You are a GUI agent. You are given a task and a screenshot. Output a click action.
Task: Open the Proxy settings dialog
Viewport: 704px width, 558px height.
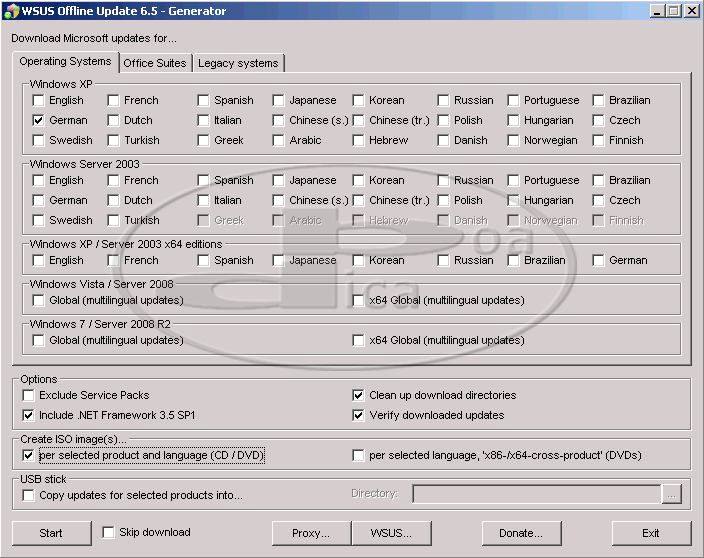[311, 533]
